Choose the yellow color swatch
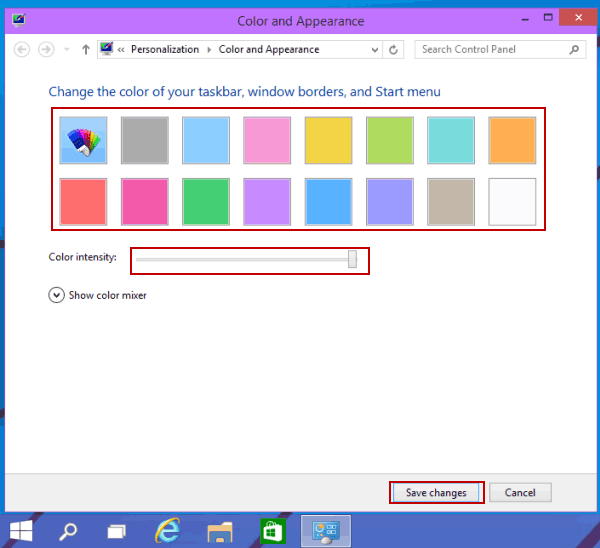Image resolution: width=600 pixels, height=548 pixels. [x=328, y=140]
